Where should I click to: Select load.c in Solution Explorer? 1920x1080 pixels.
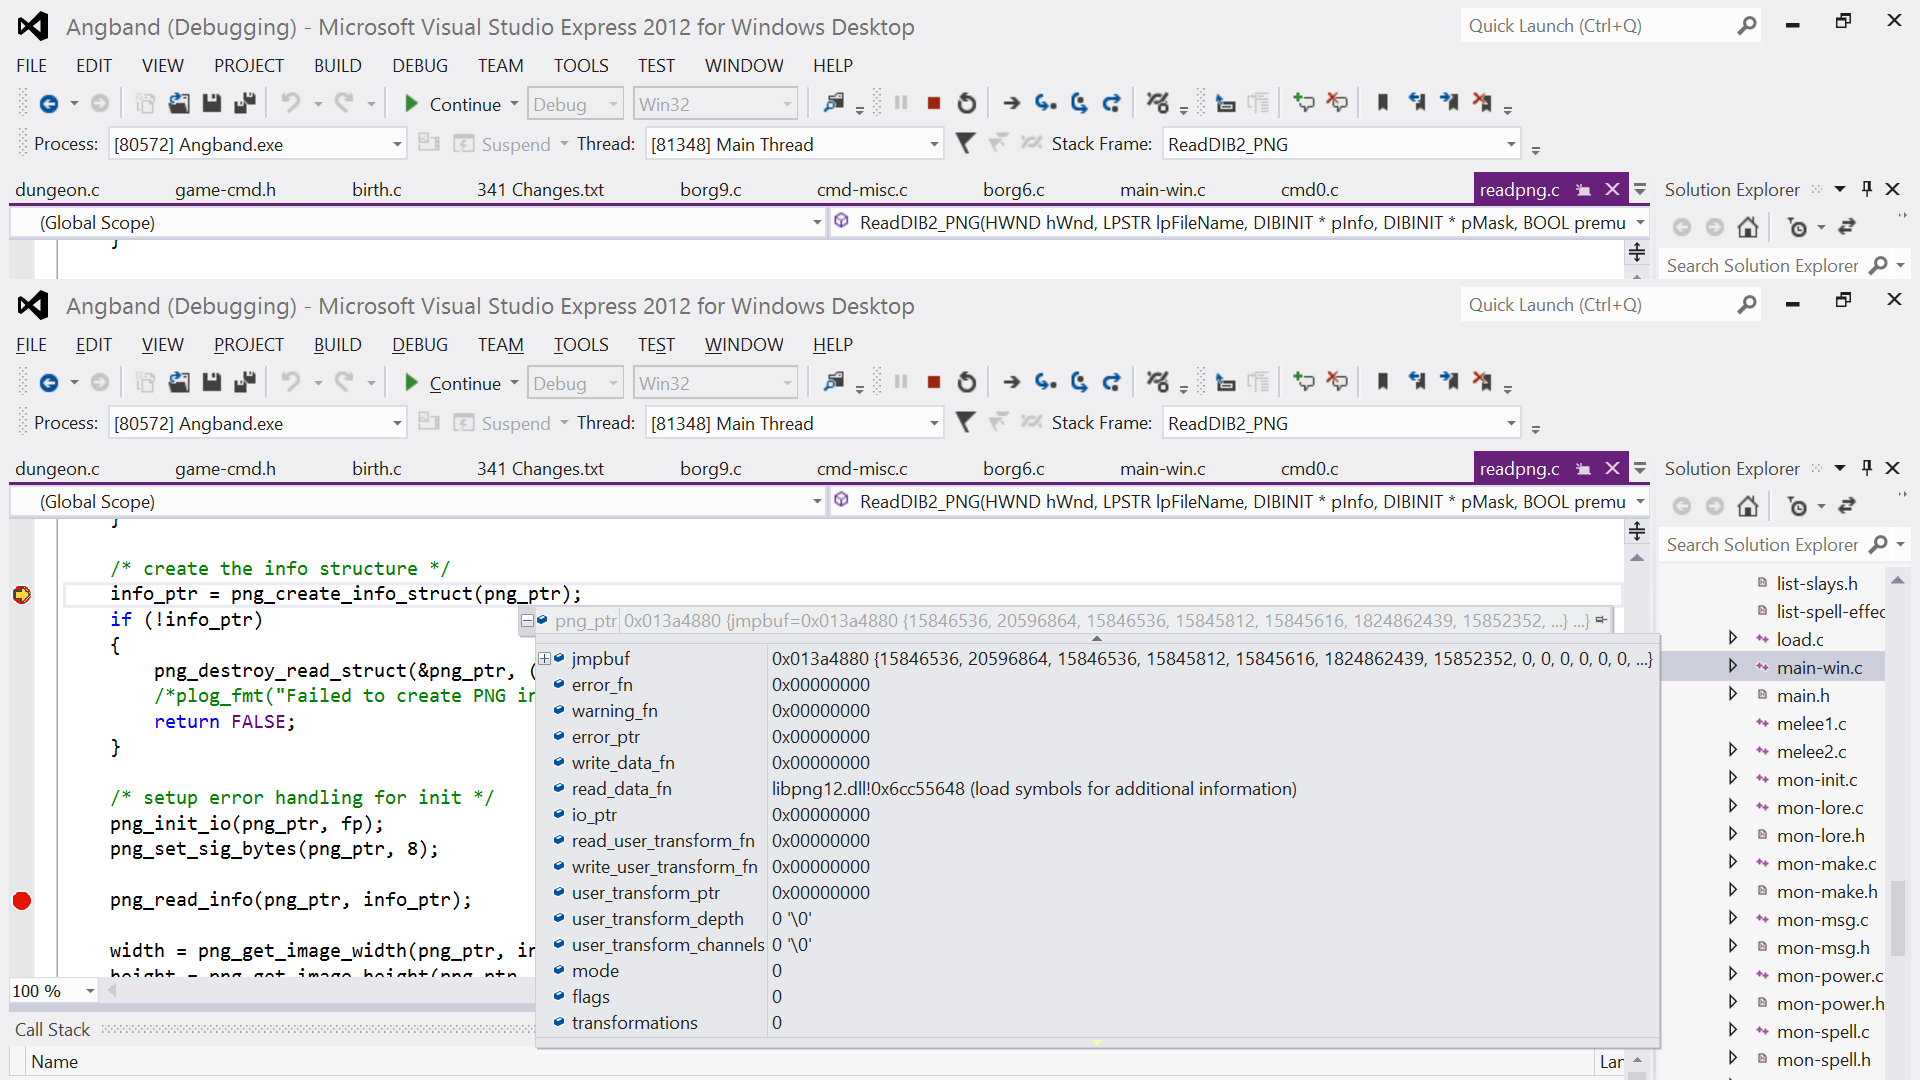(1799, 640)
